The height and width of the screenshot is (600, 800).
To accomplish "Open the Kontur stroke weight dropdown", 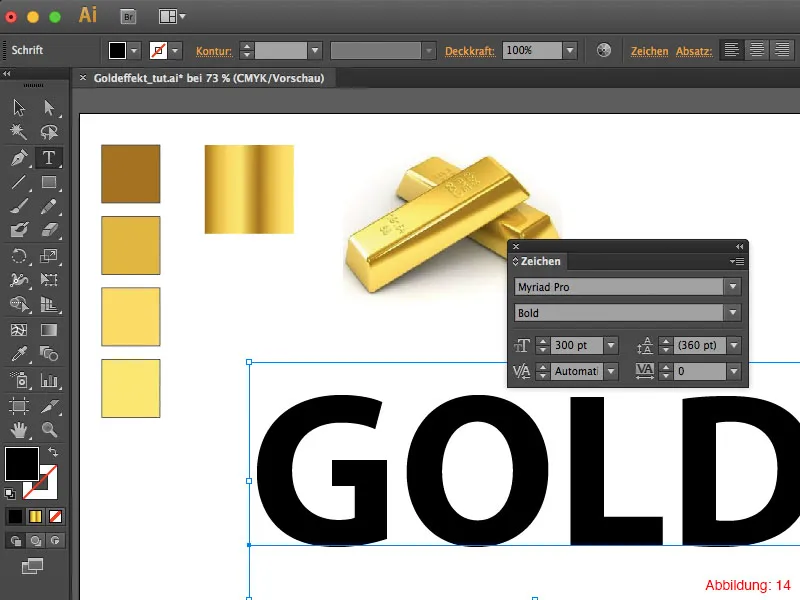I will pyautogui.click(x=315, y=51).
